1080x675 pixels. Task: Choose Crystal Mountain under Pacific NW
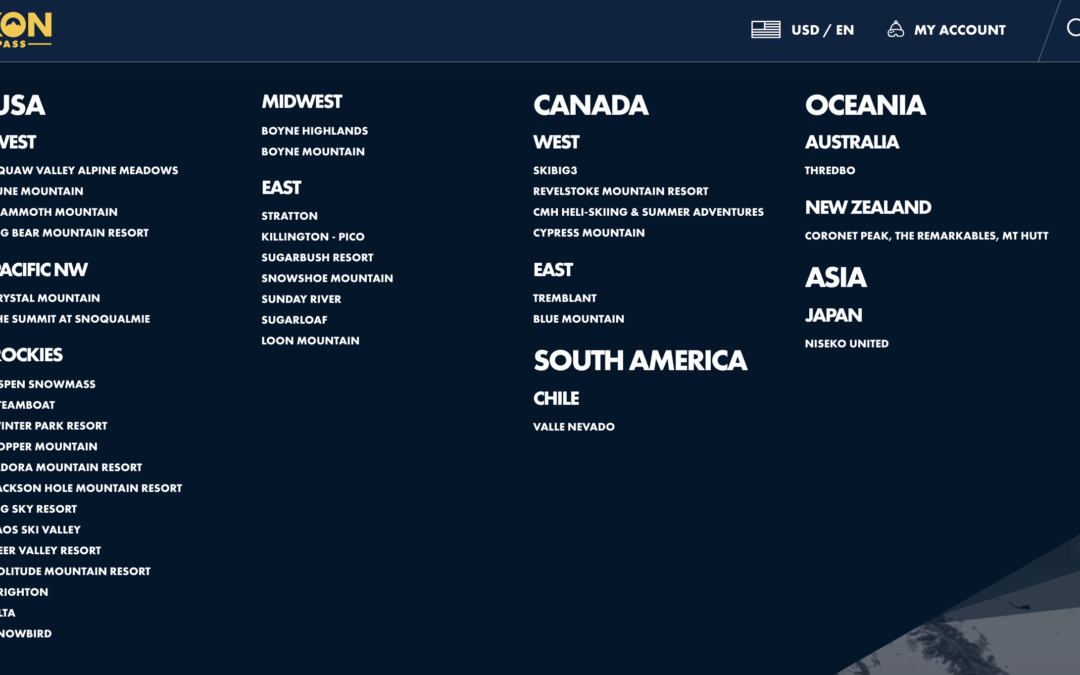click(x=50, y=298)
